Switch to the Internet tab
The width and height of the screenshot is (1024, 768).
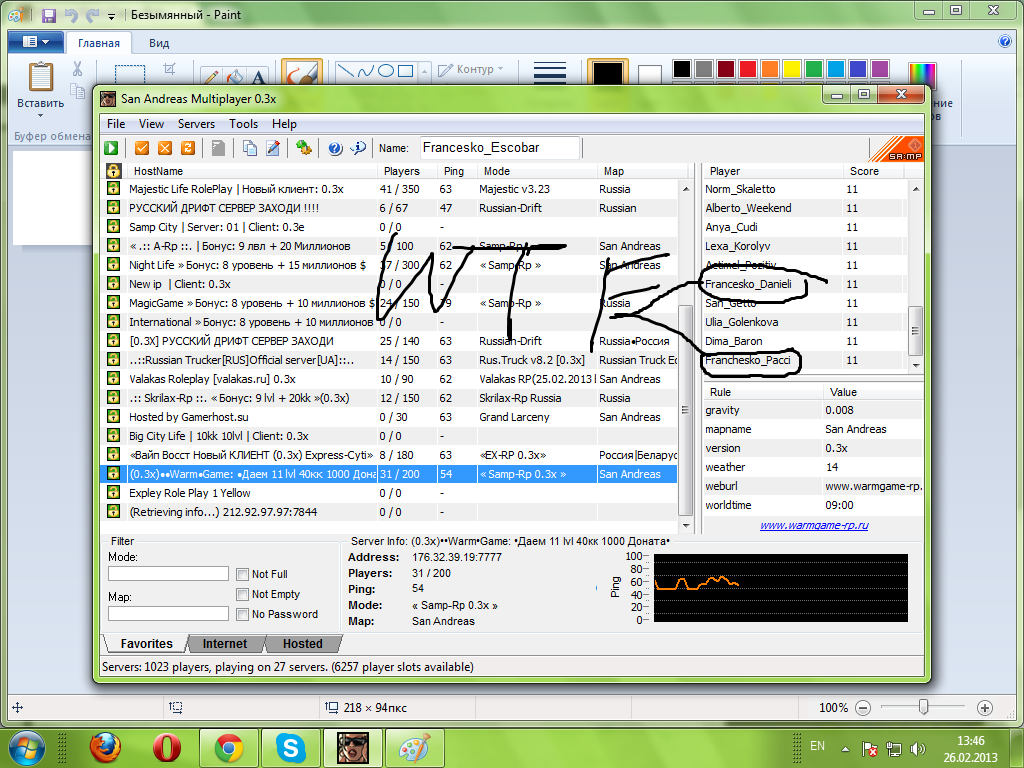[x=225, y=644]
